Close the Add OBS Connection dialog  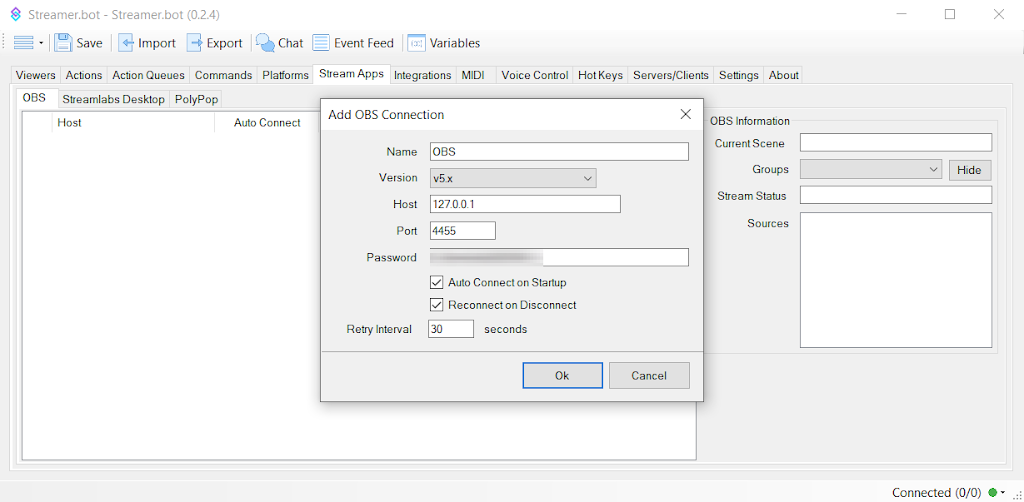click(685, 114)
